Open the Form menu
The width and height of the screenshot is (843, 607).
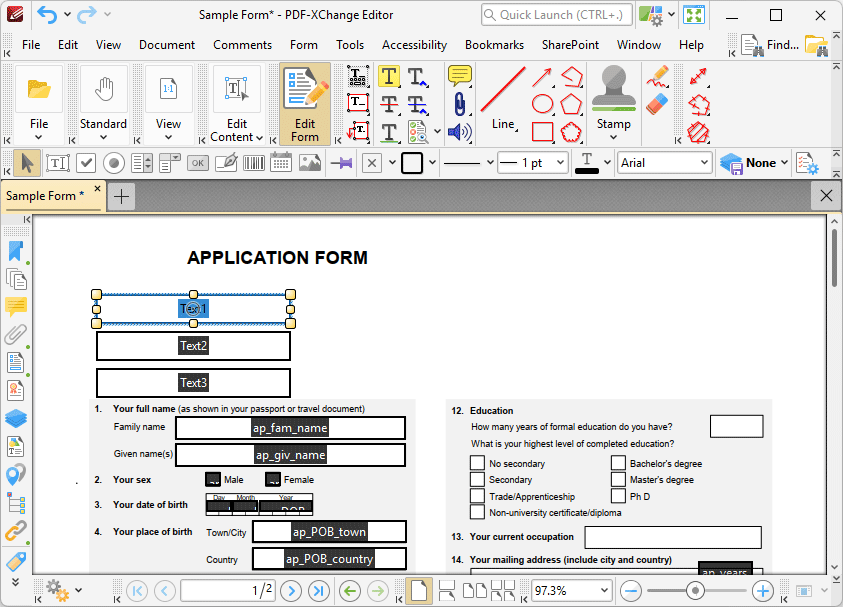304,44
